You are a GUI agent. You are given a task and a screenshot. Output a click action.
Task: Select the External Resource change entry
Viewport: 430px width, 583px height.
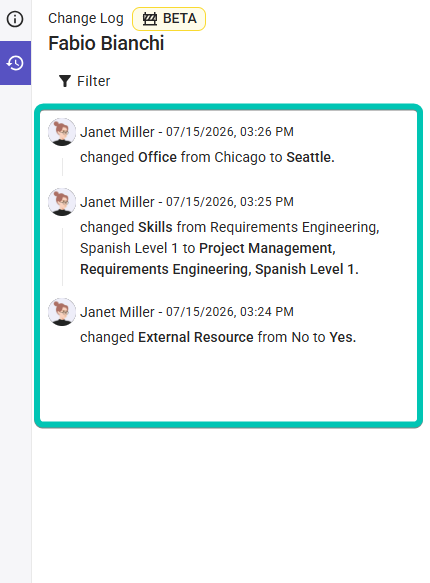(218, 337)
